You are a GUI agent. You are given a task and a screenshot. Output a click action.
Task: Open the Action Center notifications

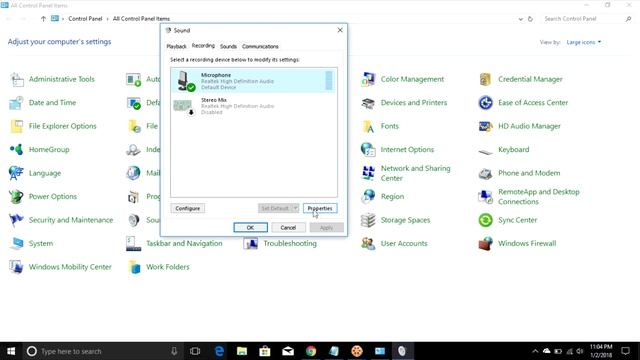coord(626,351)
